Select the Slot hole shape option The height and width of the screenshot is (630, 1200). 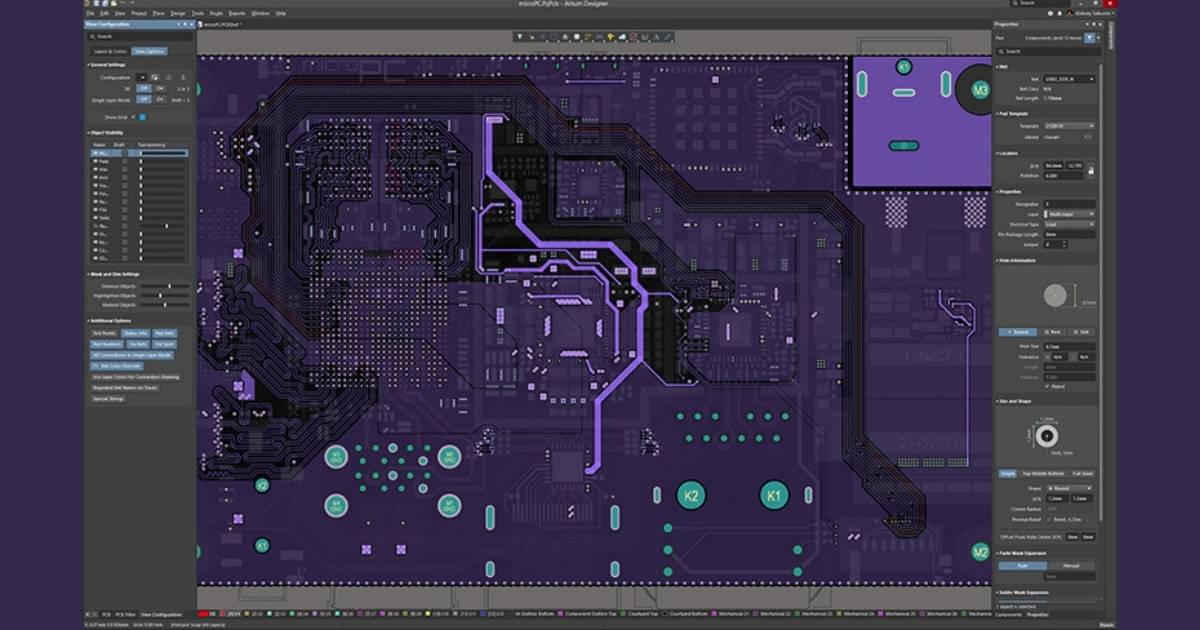click(1083, 332)
